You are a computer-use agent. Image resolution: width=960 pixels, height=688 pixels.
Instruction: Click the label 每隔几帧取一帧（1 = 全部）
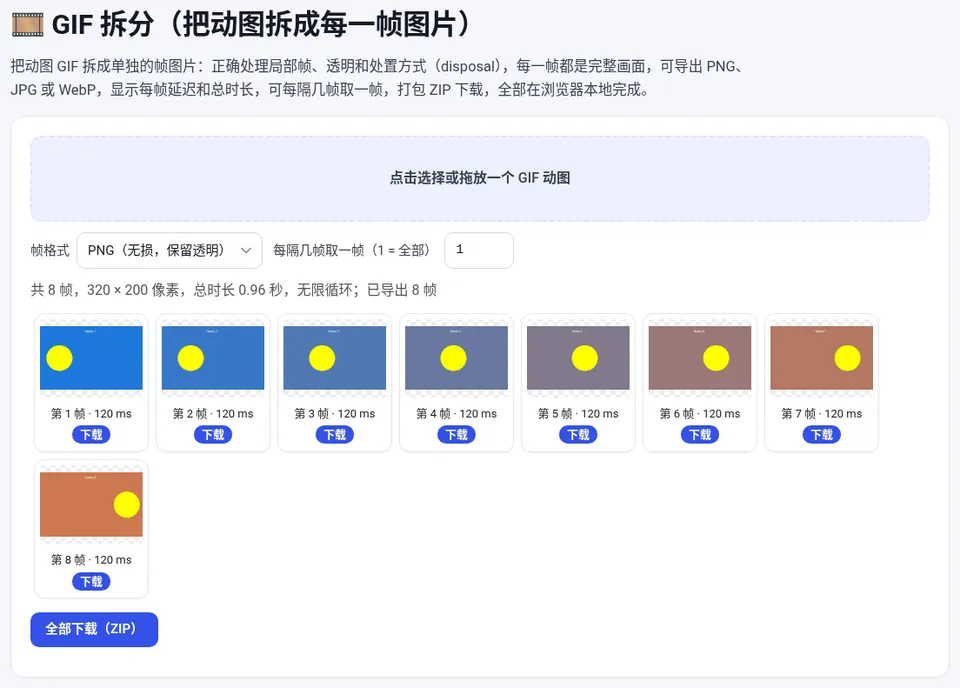[x=353, y=250]
